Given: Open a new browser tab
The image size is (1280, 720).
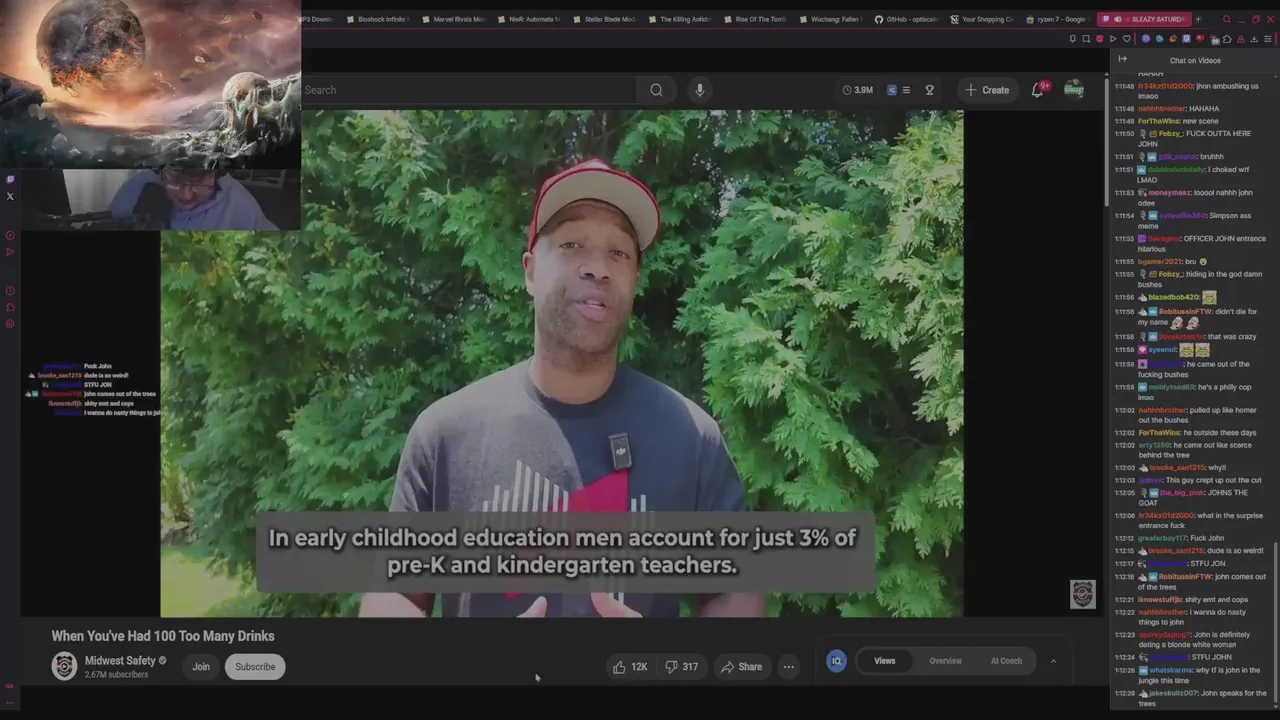Looking at the screenshot, I should pyautogui.click(x=1198, y=19).
